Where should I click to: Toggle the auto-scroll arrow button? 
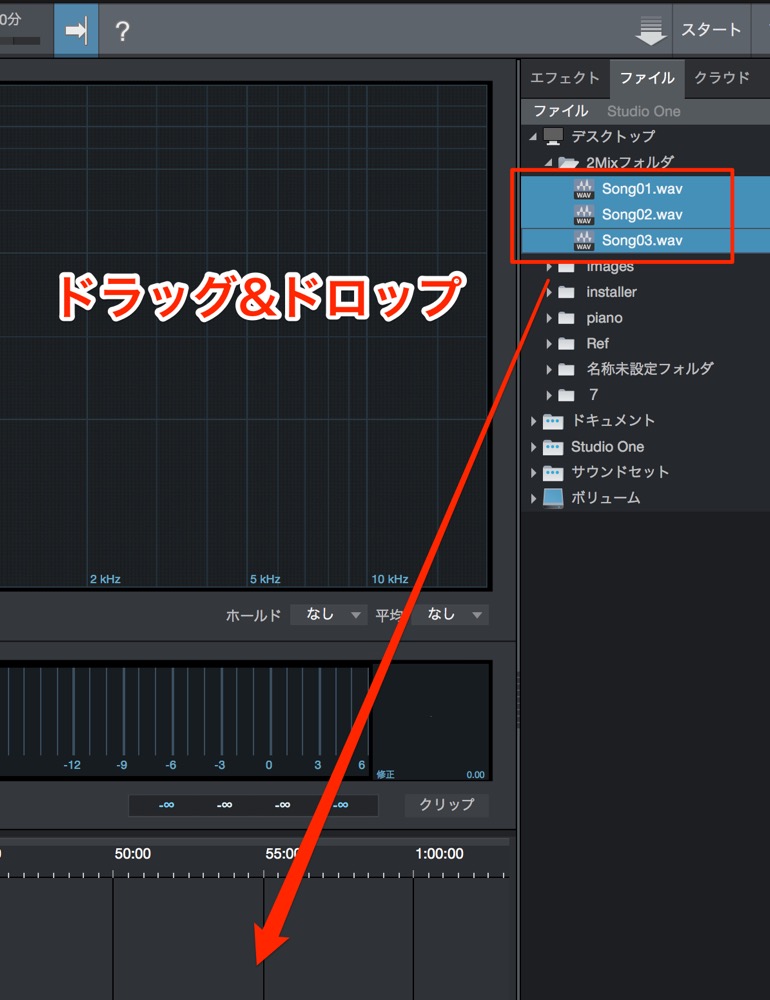[76, 30]
